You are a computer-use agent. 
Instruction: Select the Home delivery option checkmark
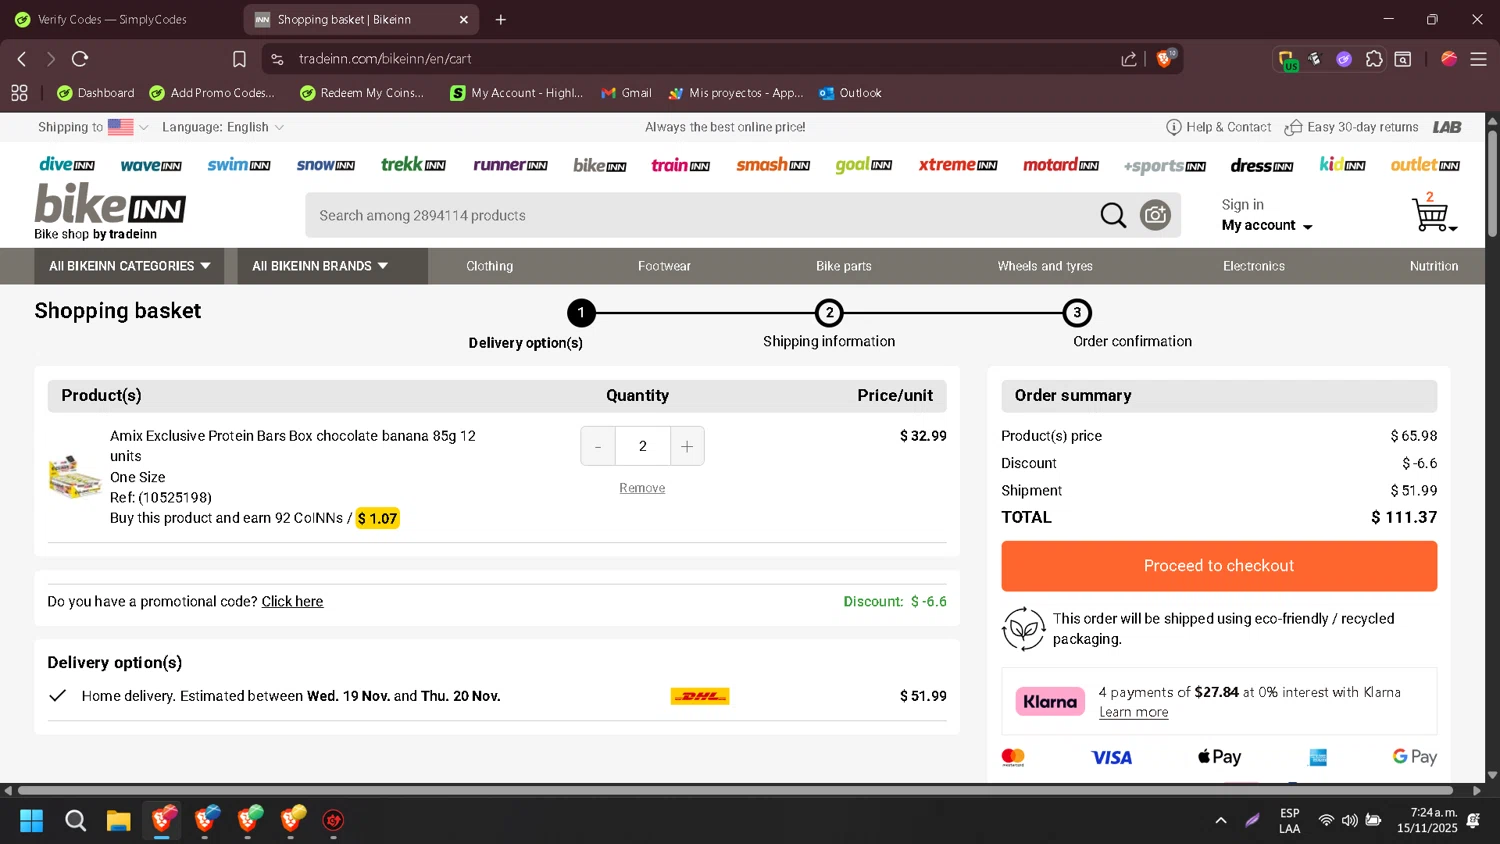(x=58, y=696)
